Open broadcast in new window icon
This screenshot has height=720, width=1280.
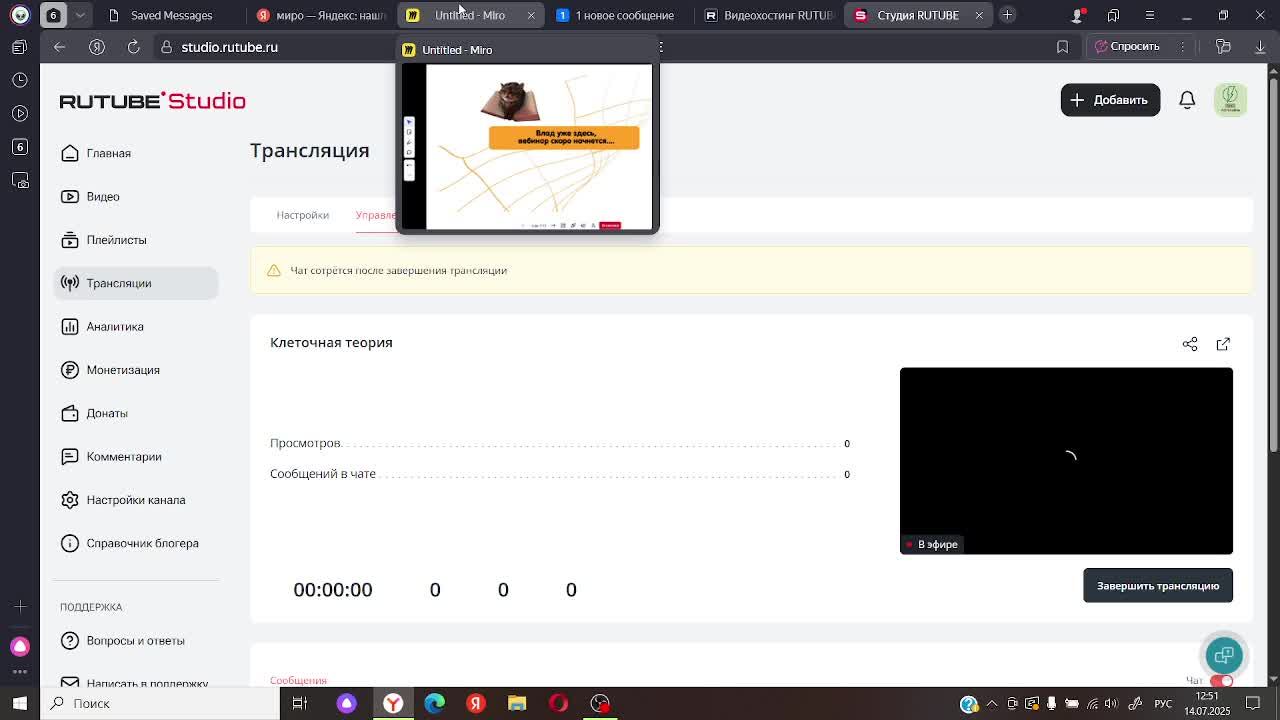tap(1223, 344)
